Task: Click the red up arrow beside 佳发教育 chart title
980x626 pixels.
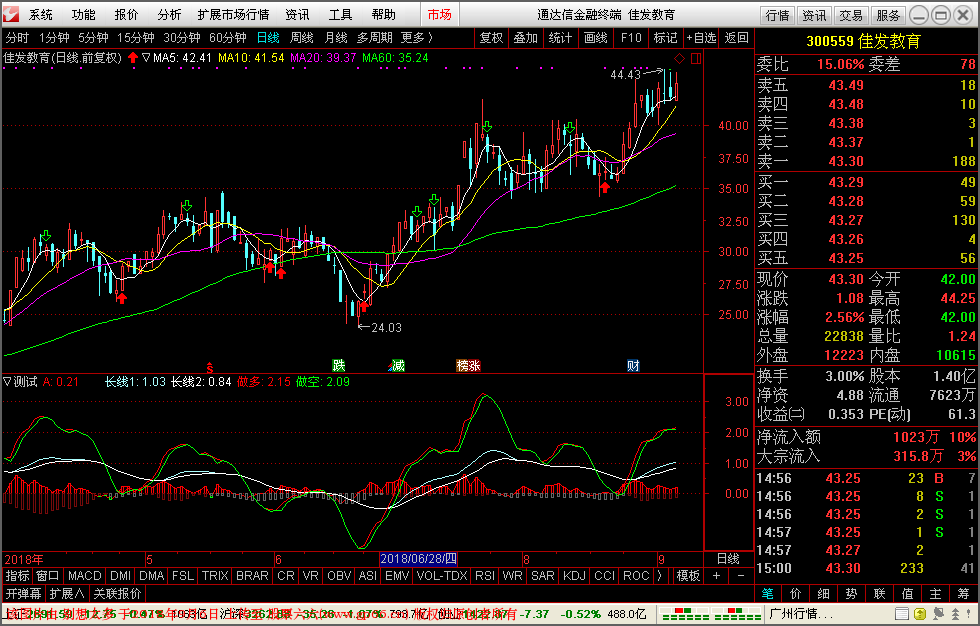Action: click(132, 57)
